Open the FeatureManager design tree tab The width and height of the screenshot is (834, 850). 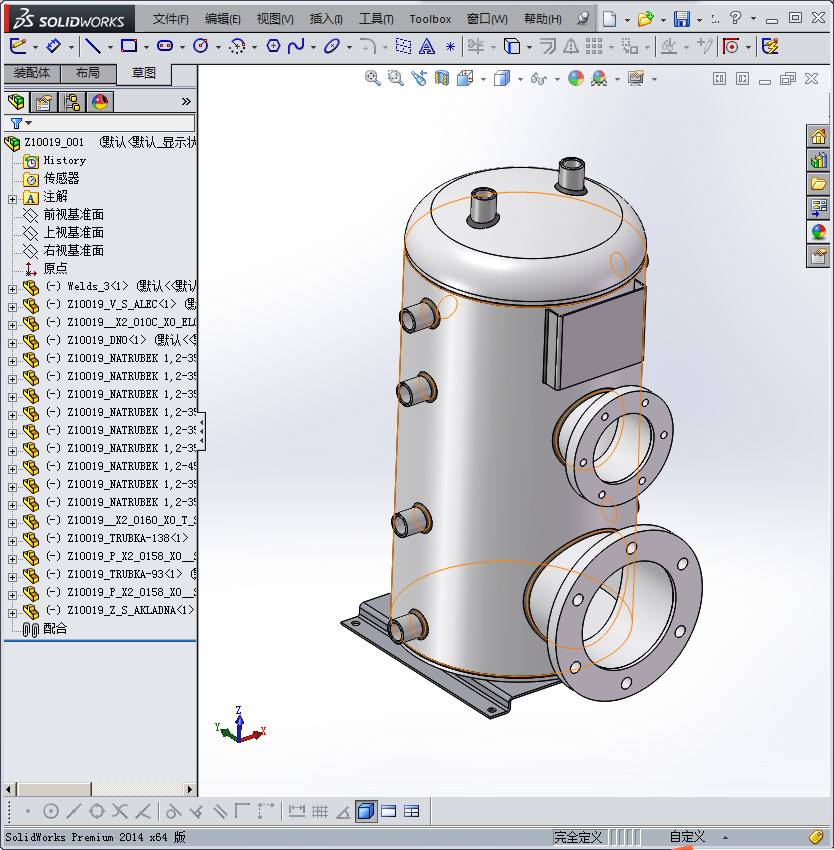[16, 101]
